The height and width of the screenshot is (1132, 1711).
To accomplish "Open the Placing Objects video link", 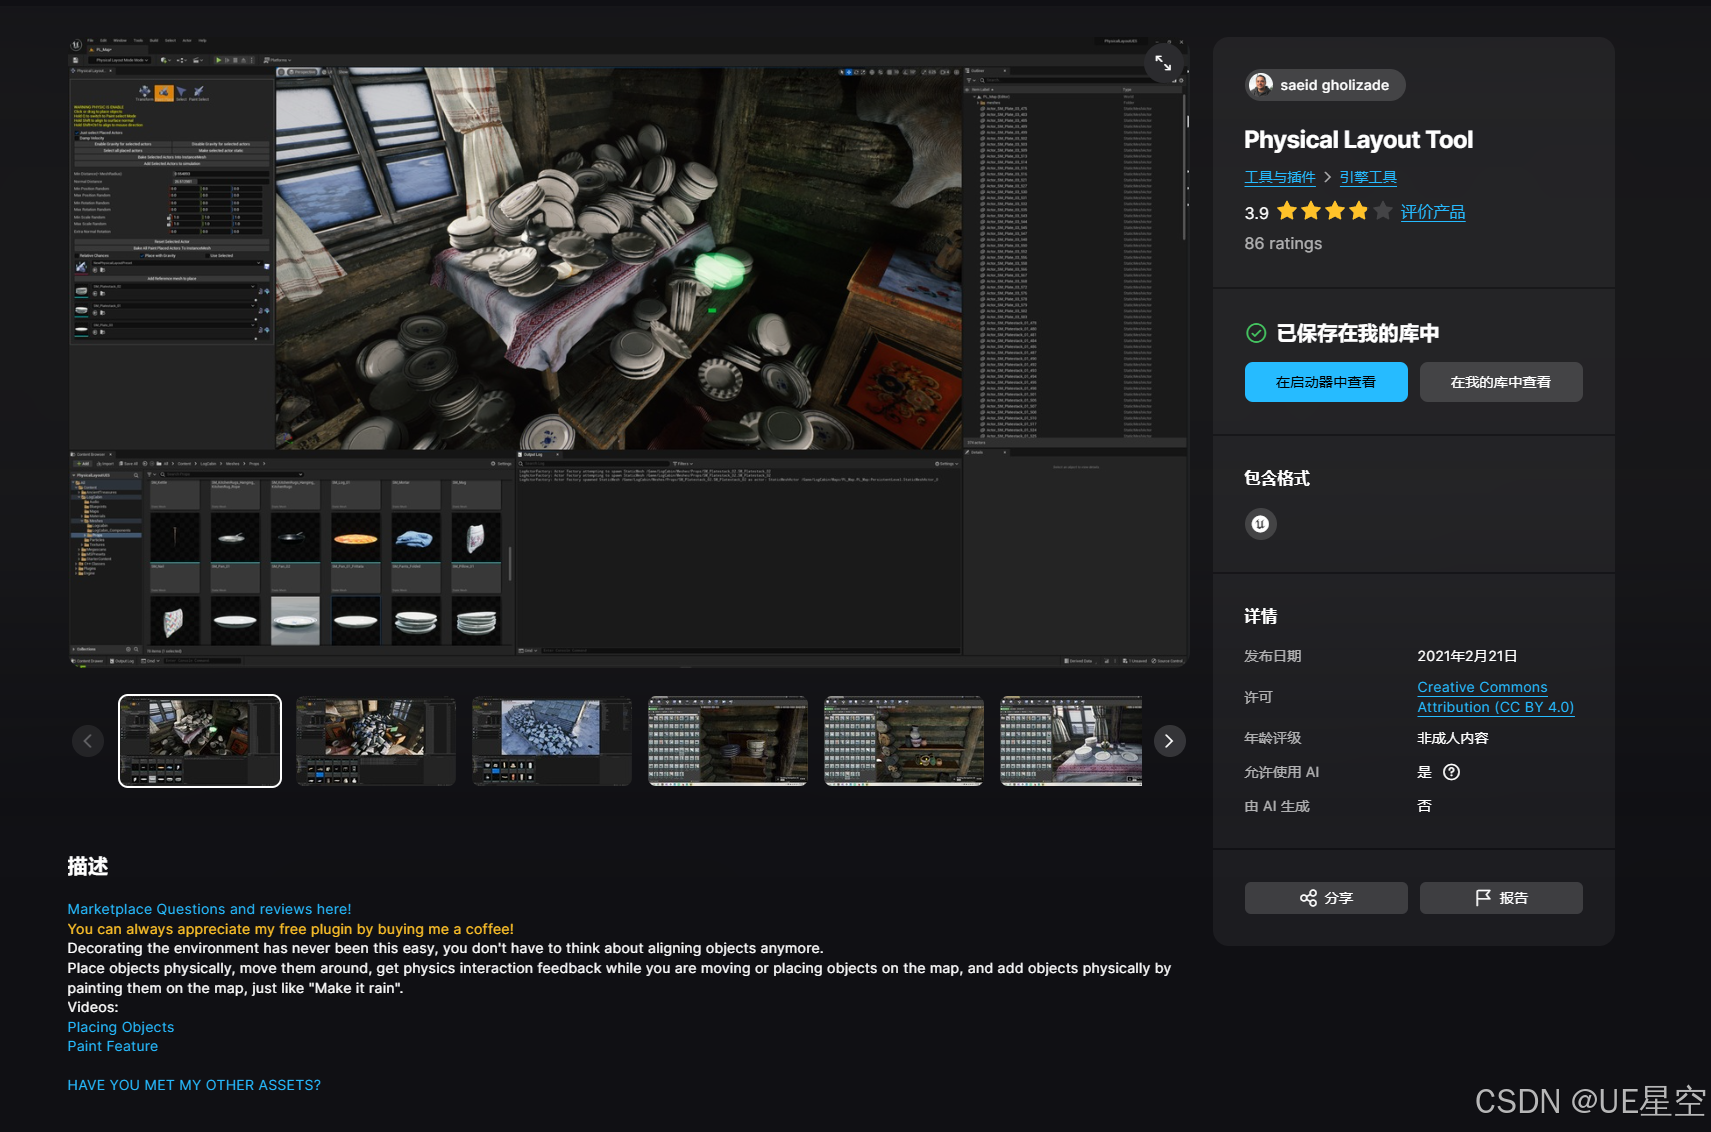I will click(121, 1027).
